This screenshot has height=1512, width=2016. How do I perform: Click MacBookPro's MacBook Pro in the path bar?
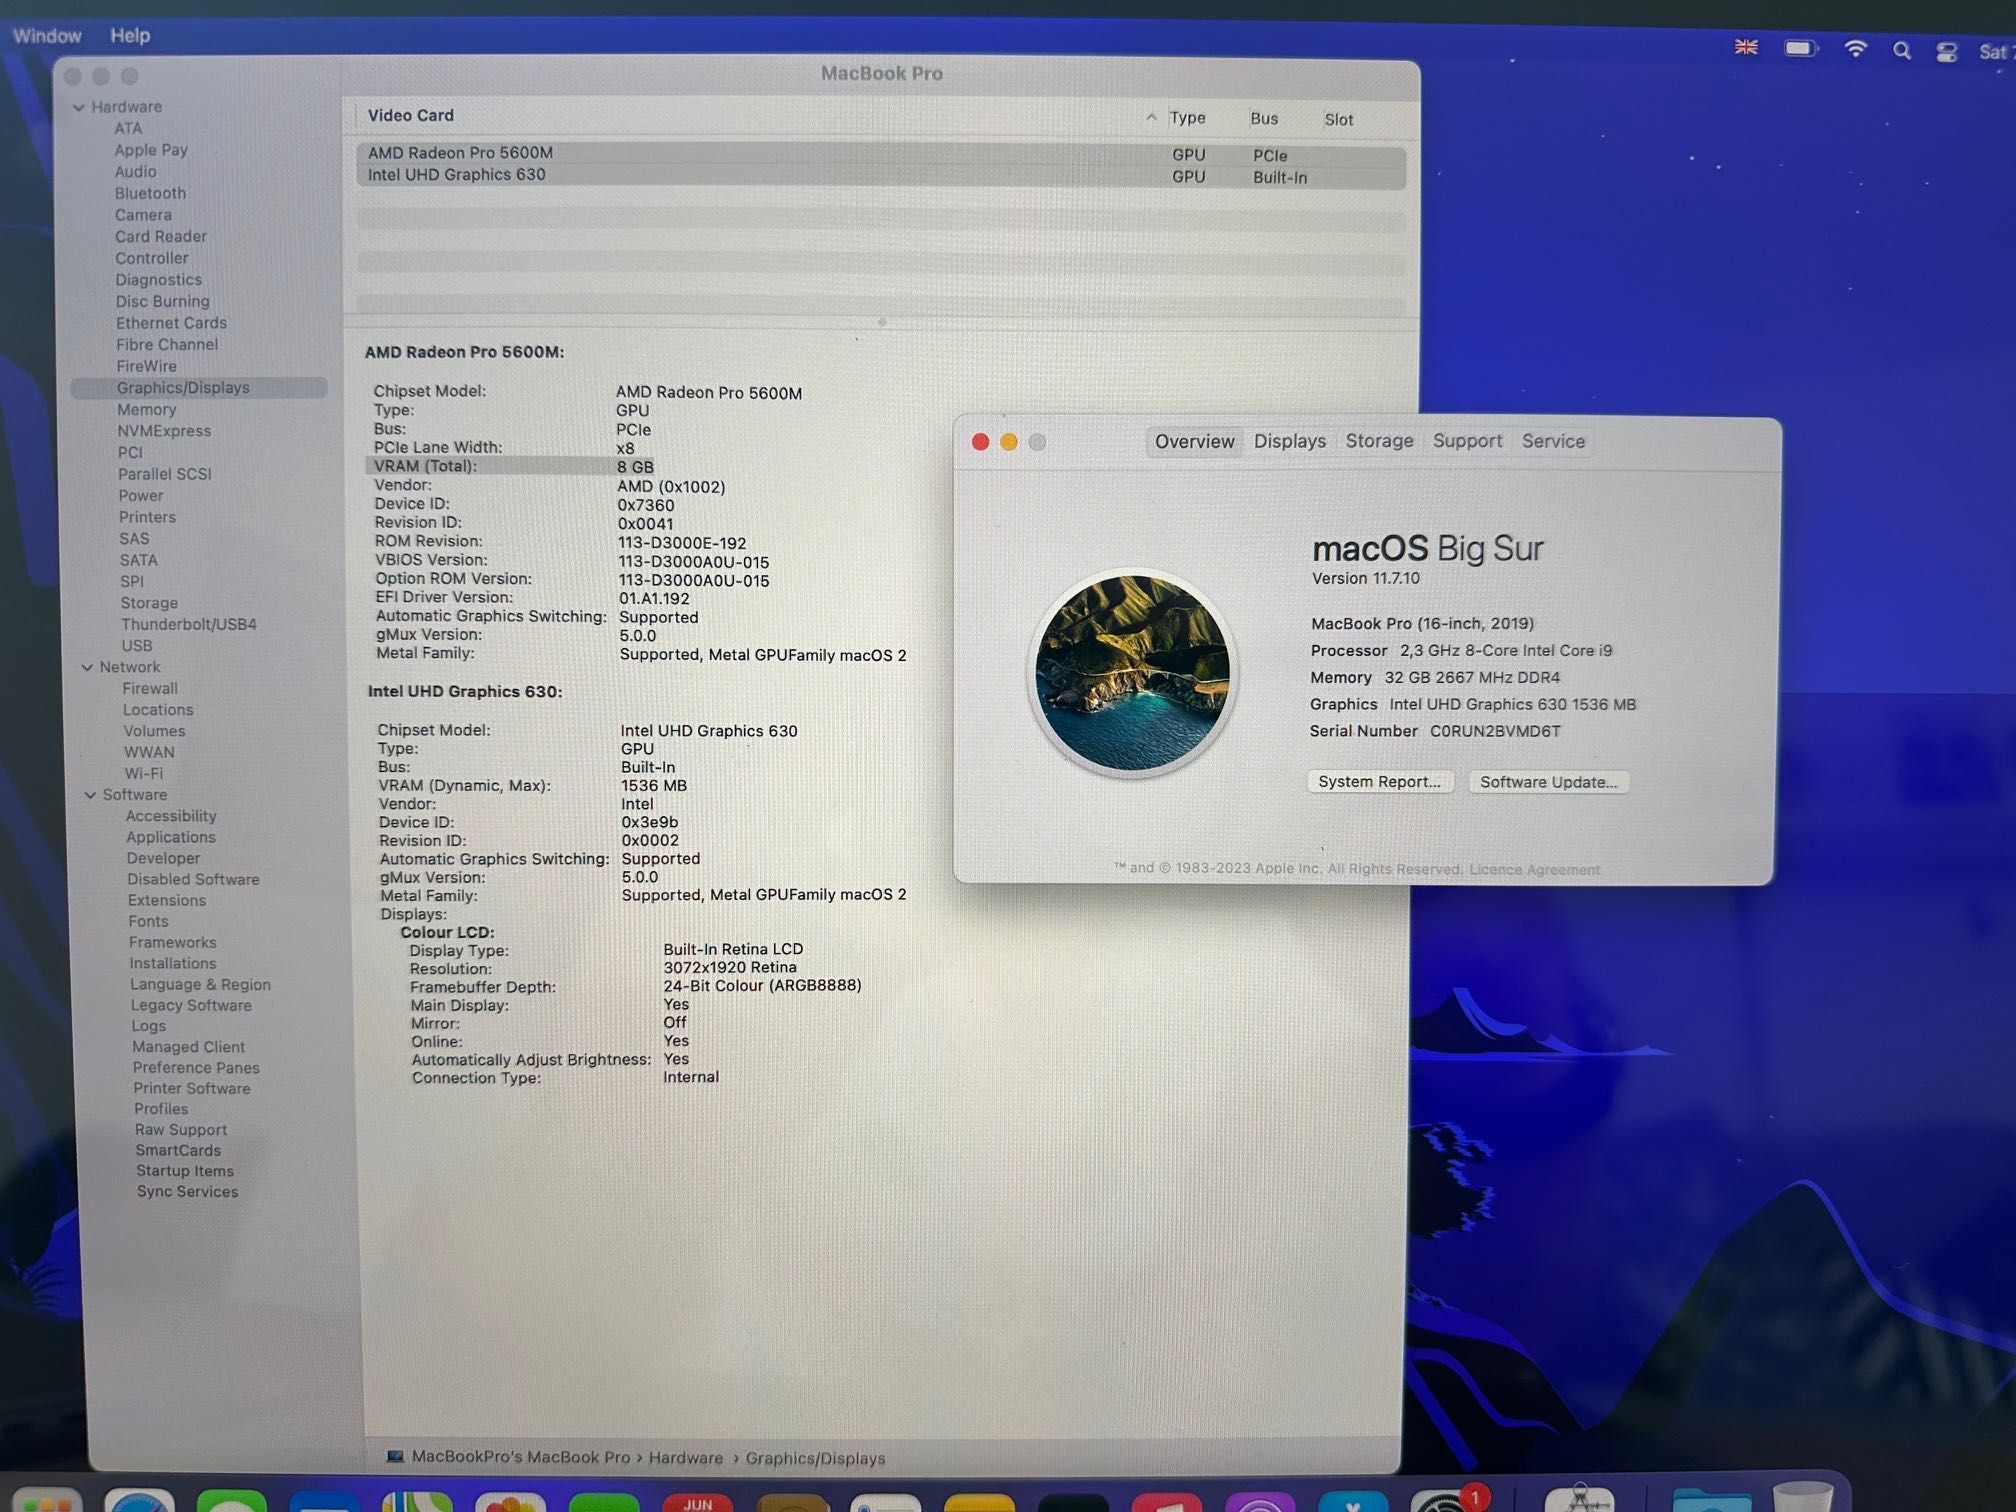point(520,1457)
